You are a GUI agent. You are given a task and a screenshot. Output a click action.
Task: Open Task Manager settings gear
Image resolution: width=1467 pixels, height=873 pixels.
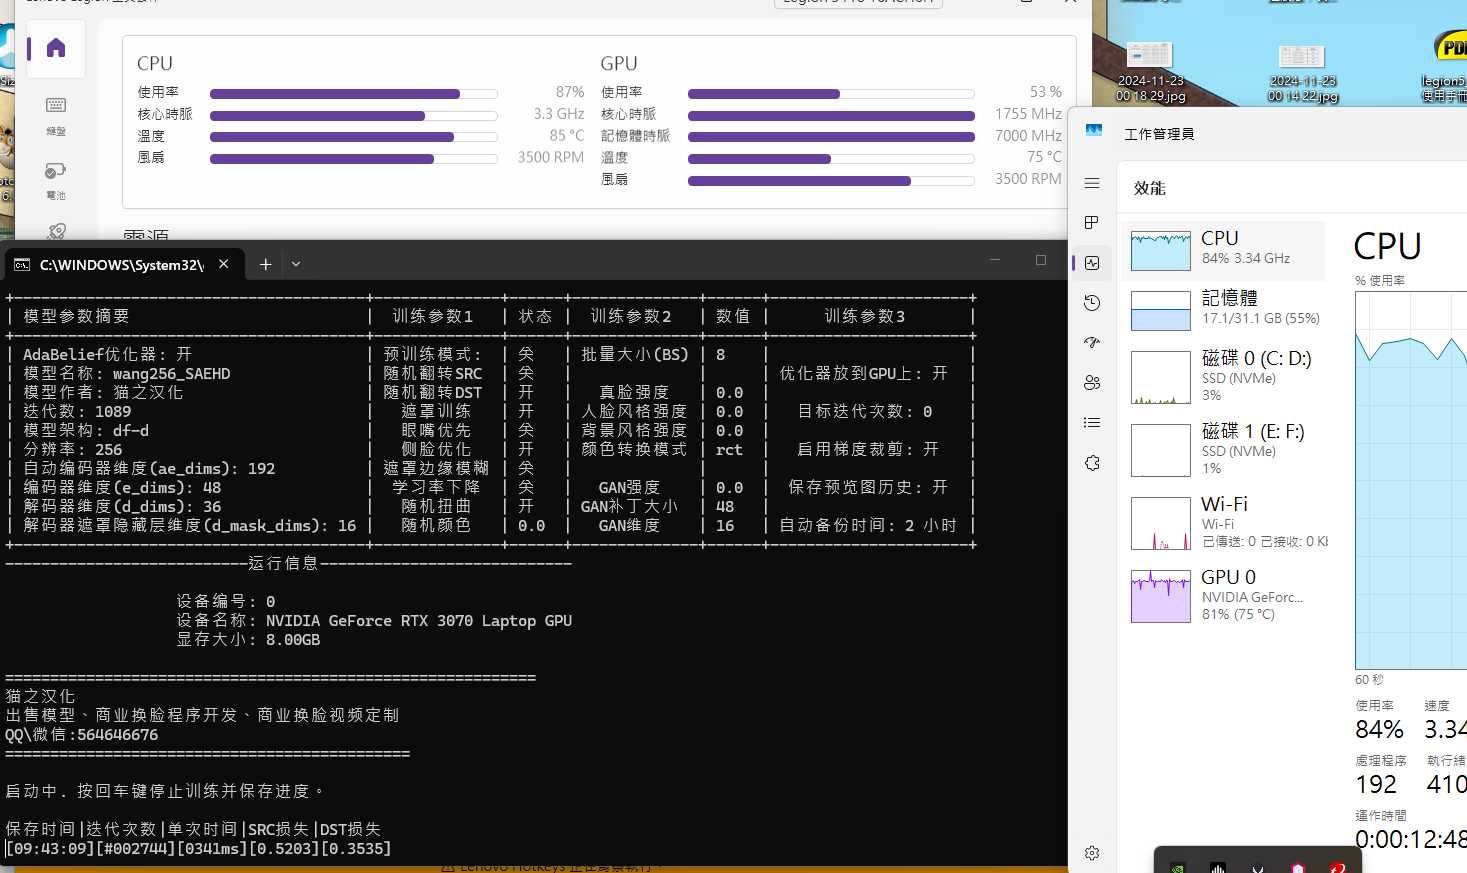1092,853
